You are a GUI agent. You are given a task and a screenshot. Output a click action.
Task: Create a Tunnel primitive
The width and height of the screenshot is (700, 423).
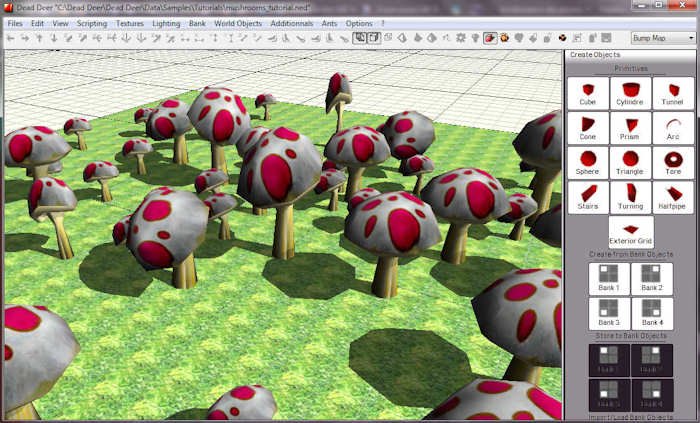pyautogui.click(x=673, y=93)
